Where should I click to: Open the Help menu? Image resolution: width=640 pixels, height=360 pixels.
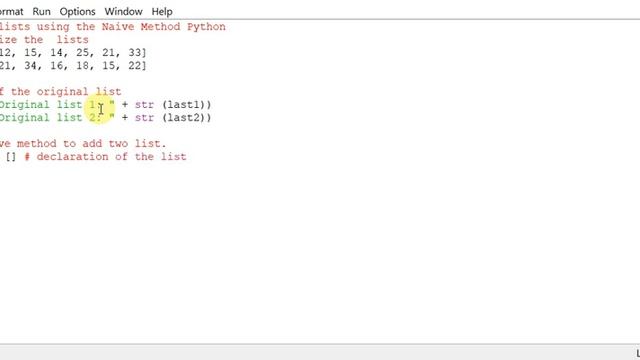point(162,11)
